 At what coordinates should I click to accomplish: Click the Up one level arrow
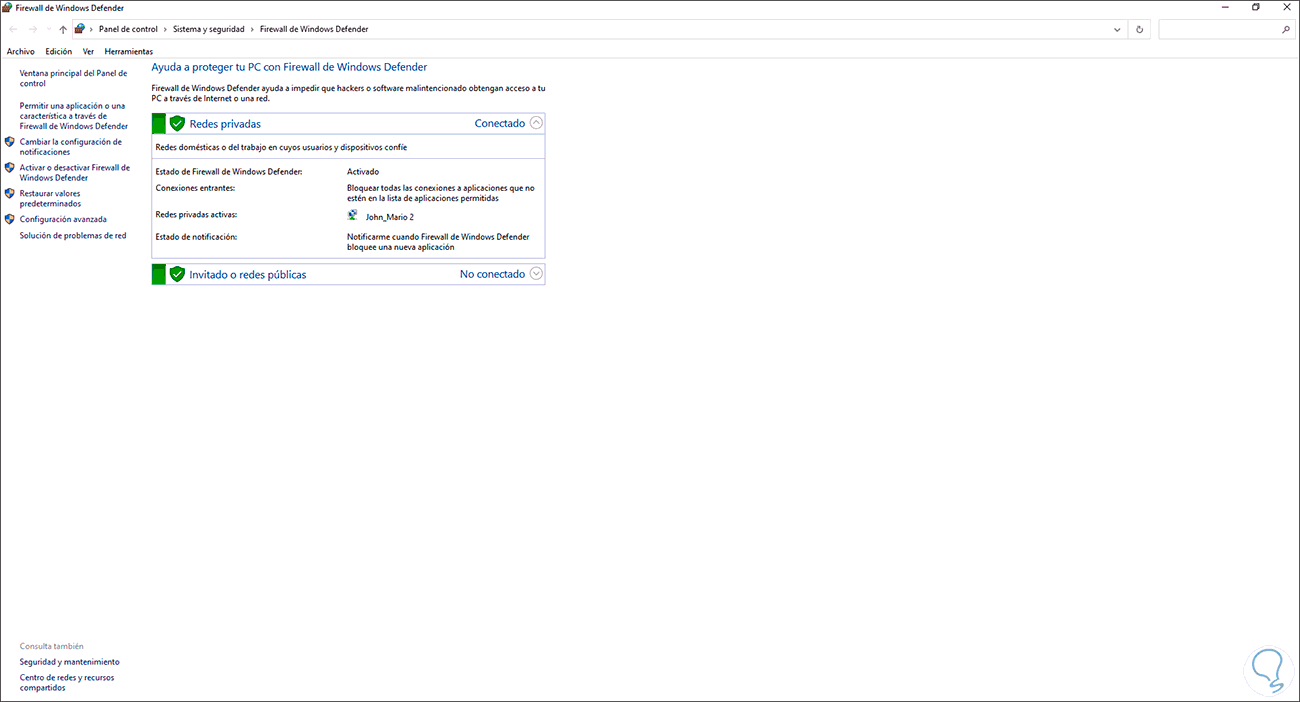(63, 30)
